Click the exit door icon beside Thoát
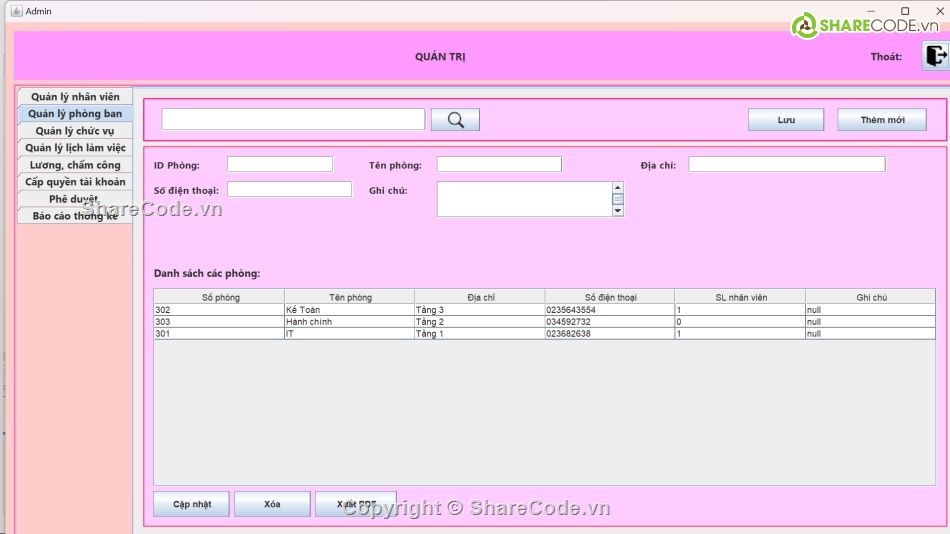Screen dimensions: 950x534 coord(935,57)
